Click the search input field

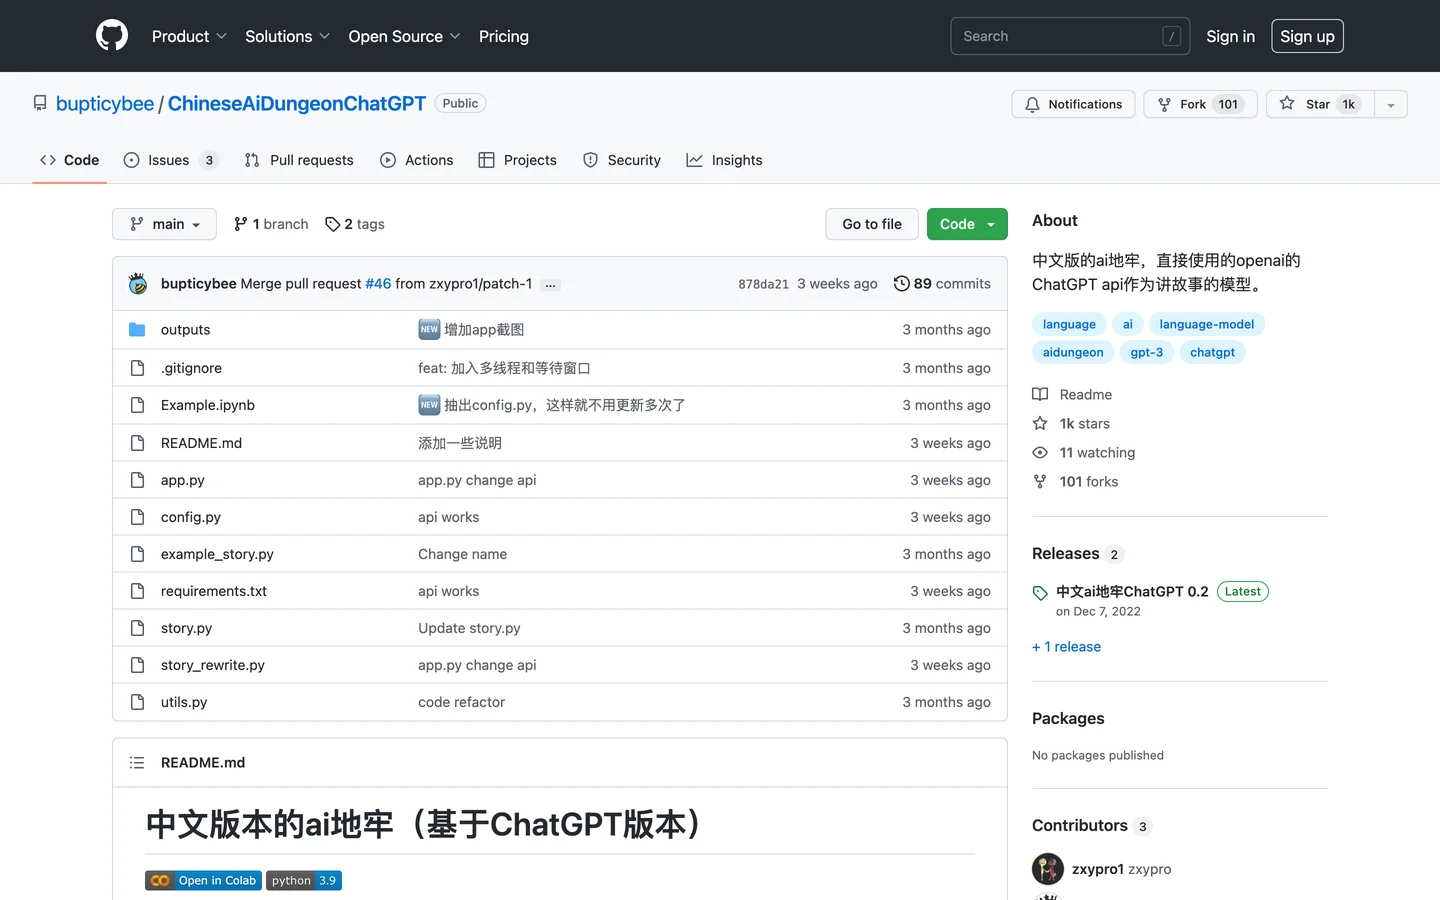(x=1070, y=36)
